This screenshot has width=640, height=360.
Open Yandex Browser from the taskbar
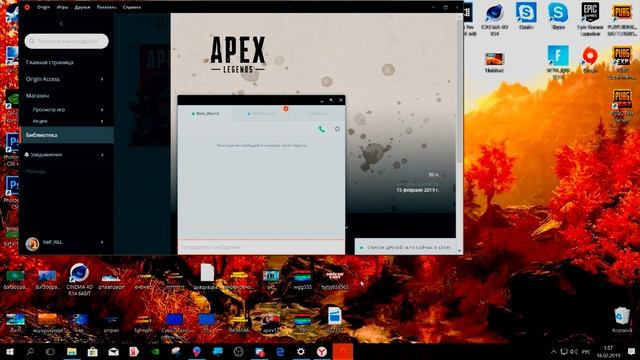[x=322, y=352]
